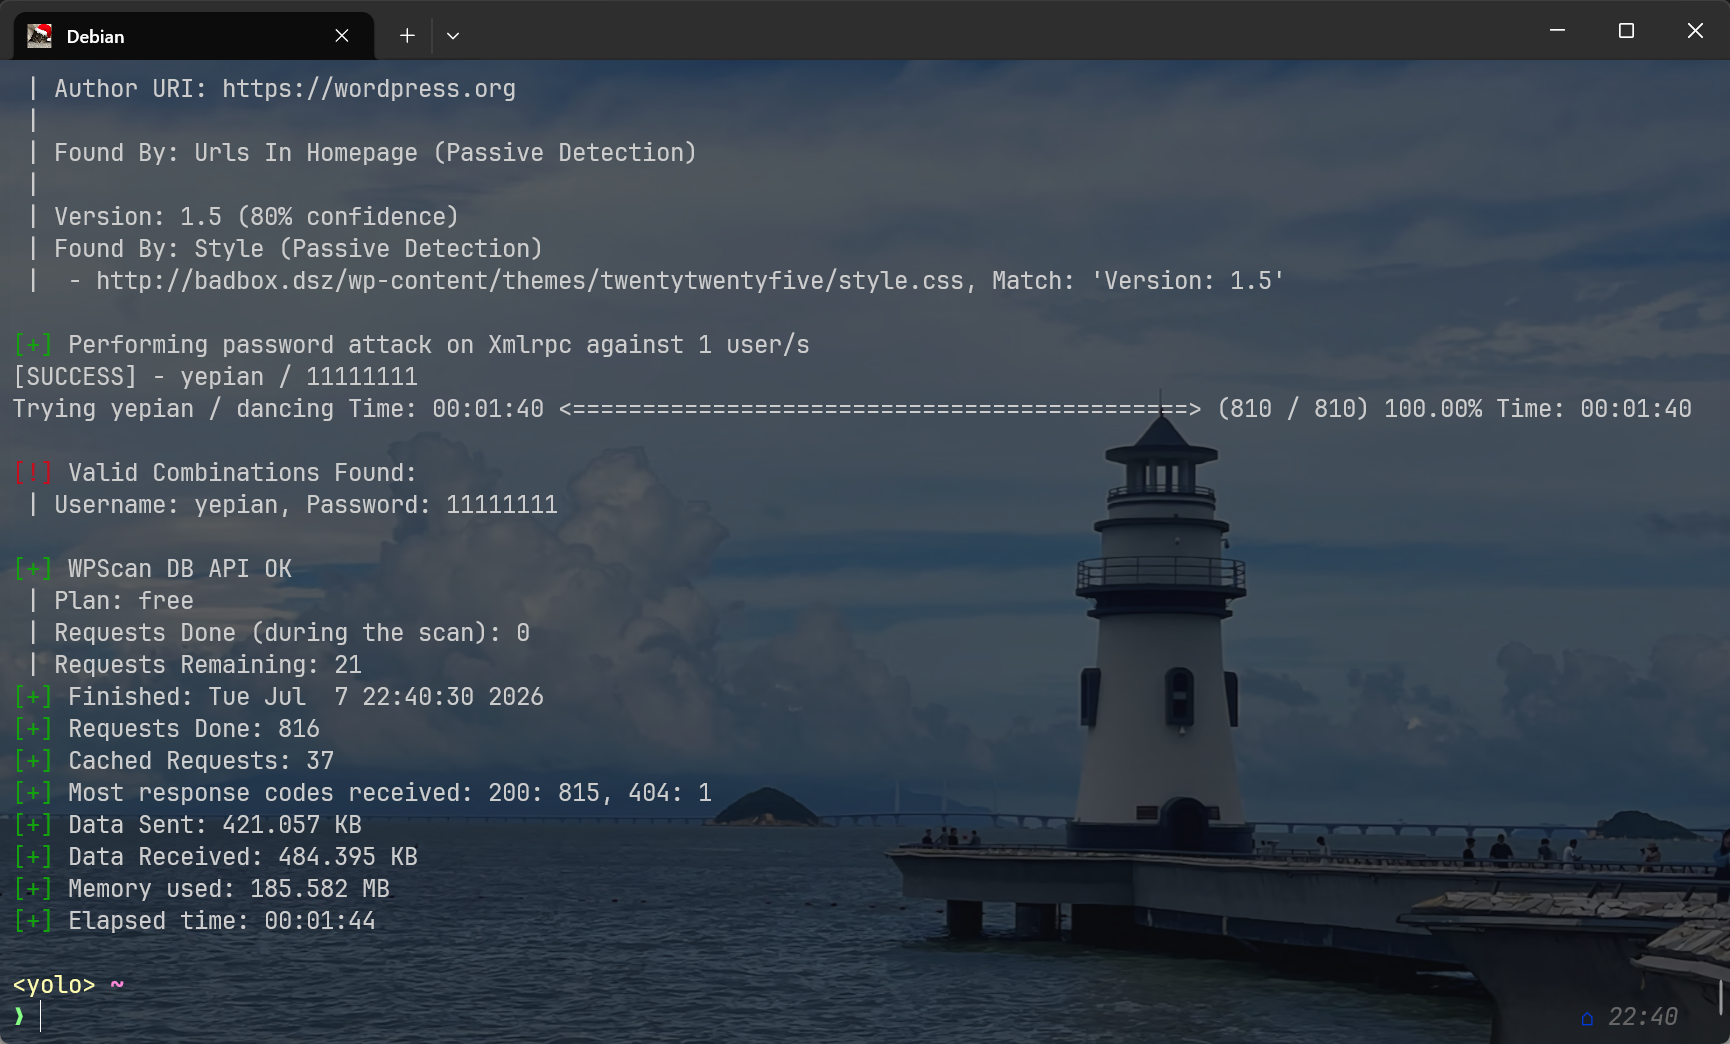Open a new terminal tab
The height and width of the screenshot is (1044, 1730).
click(407, 36)
